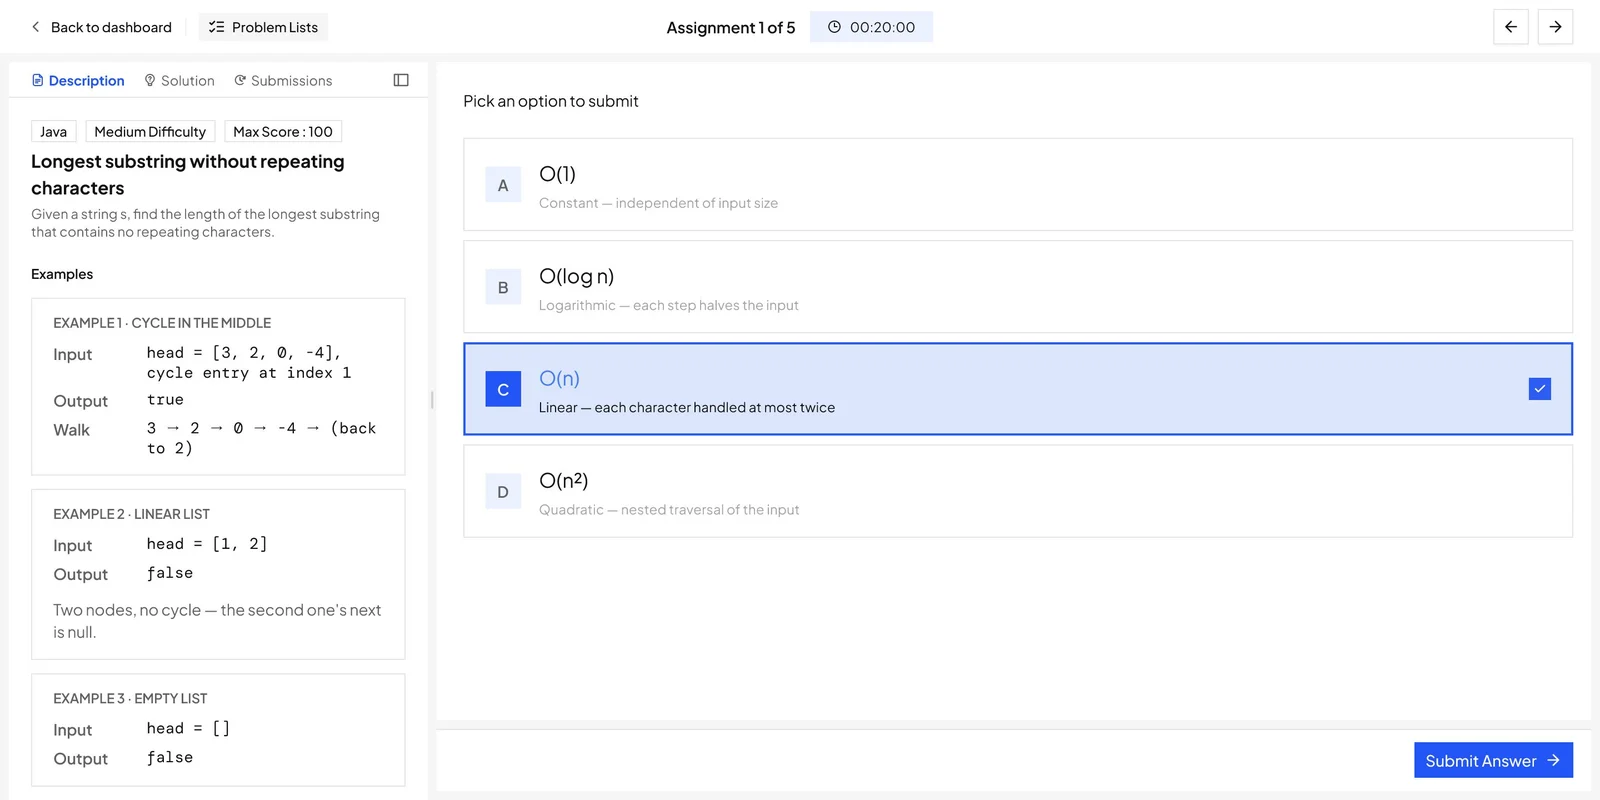Image resolution: width=1600 pixels, height=800 pixels.
Task: Click the timer showing 00:20:00
Action: [871, 27]
